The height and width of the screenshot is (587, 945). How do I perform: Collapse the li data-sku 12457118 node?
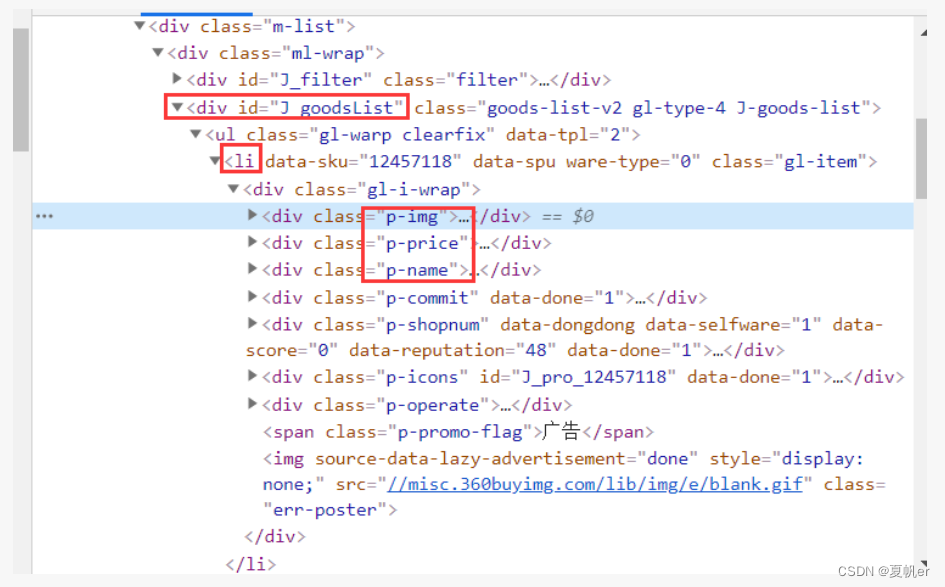pyautogui.click(x=215, y=161)
